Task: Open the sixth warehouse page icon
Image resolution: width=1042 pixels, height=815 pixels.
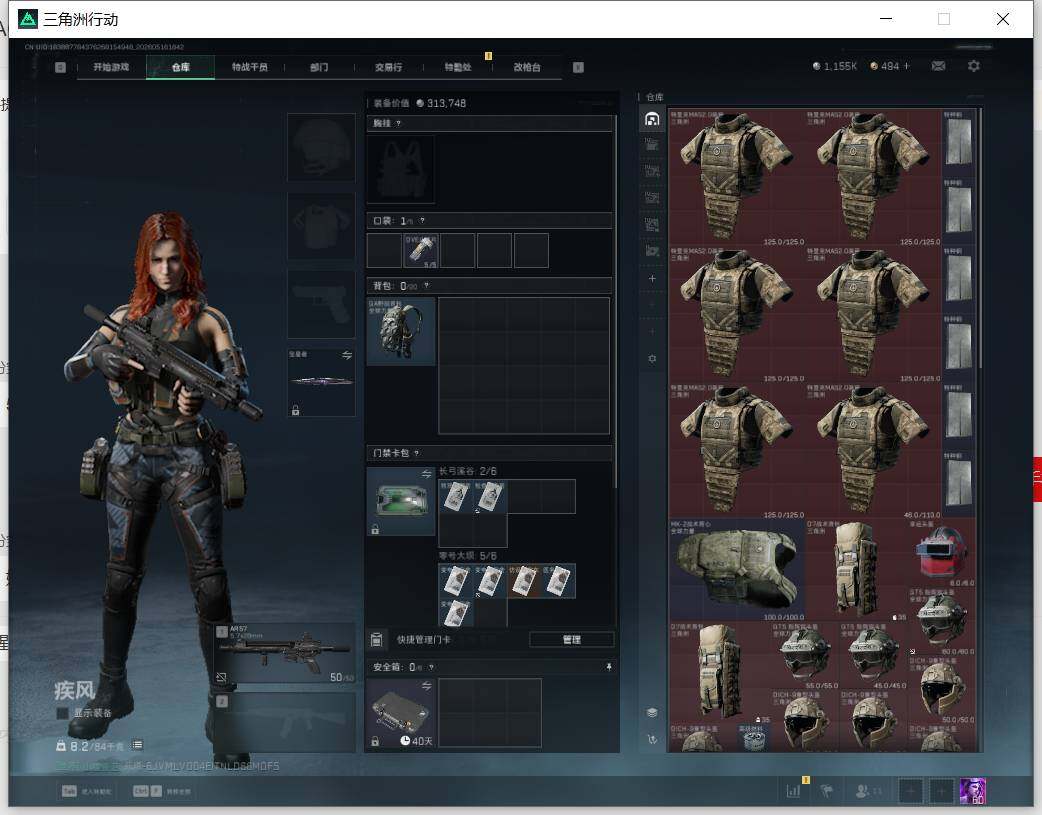Action: click(652, 251)
